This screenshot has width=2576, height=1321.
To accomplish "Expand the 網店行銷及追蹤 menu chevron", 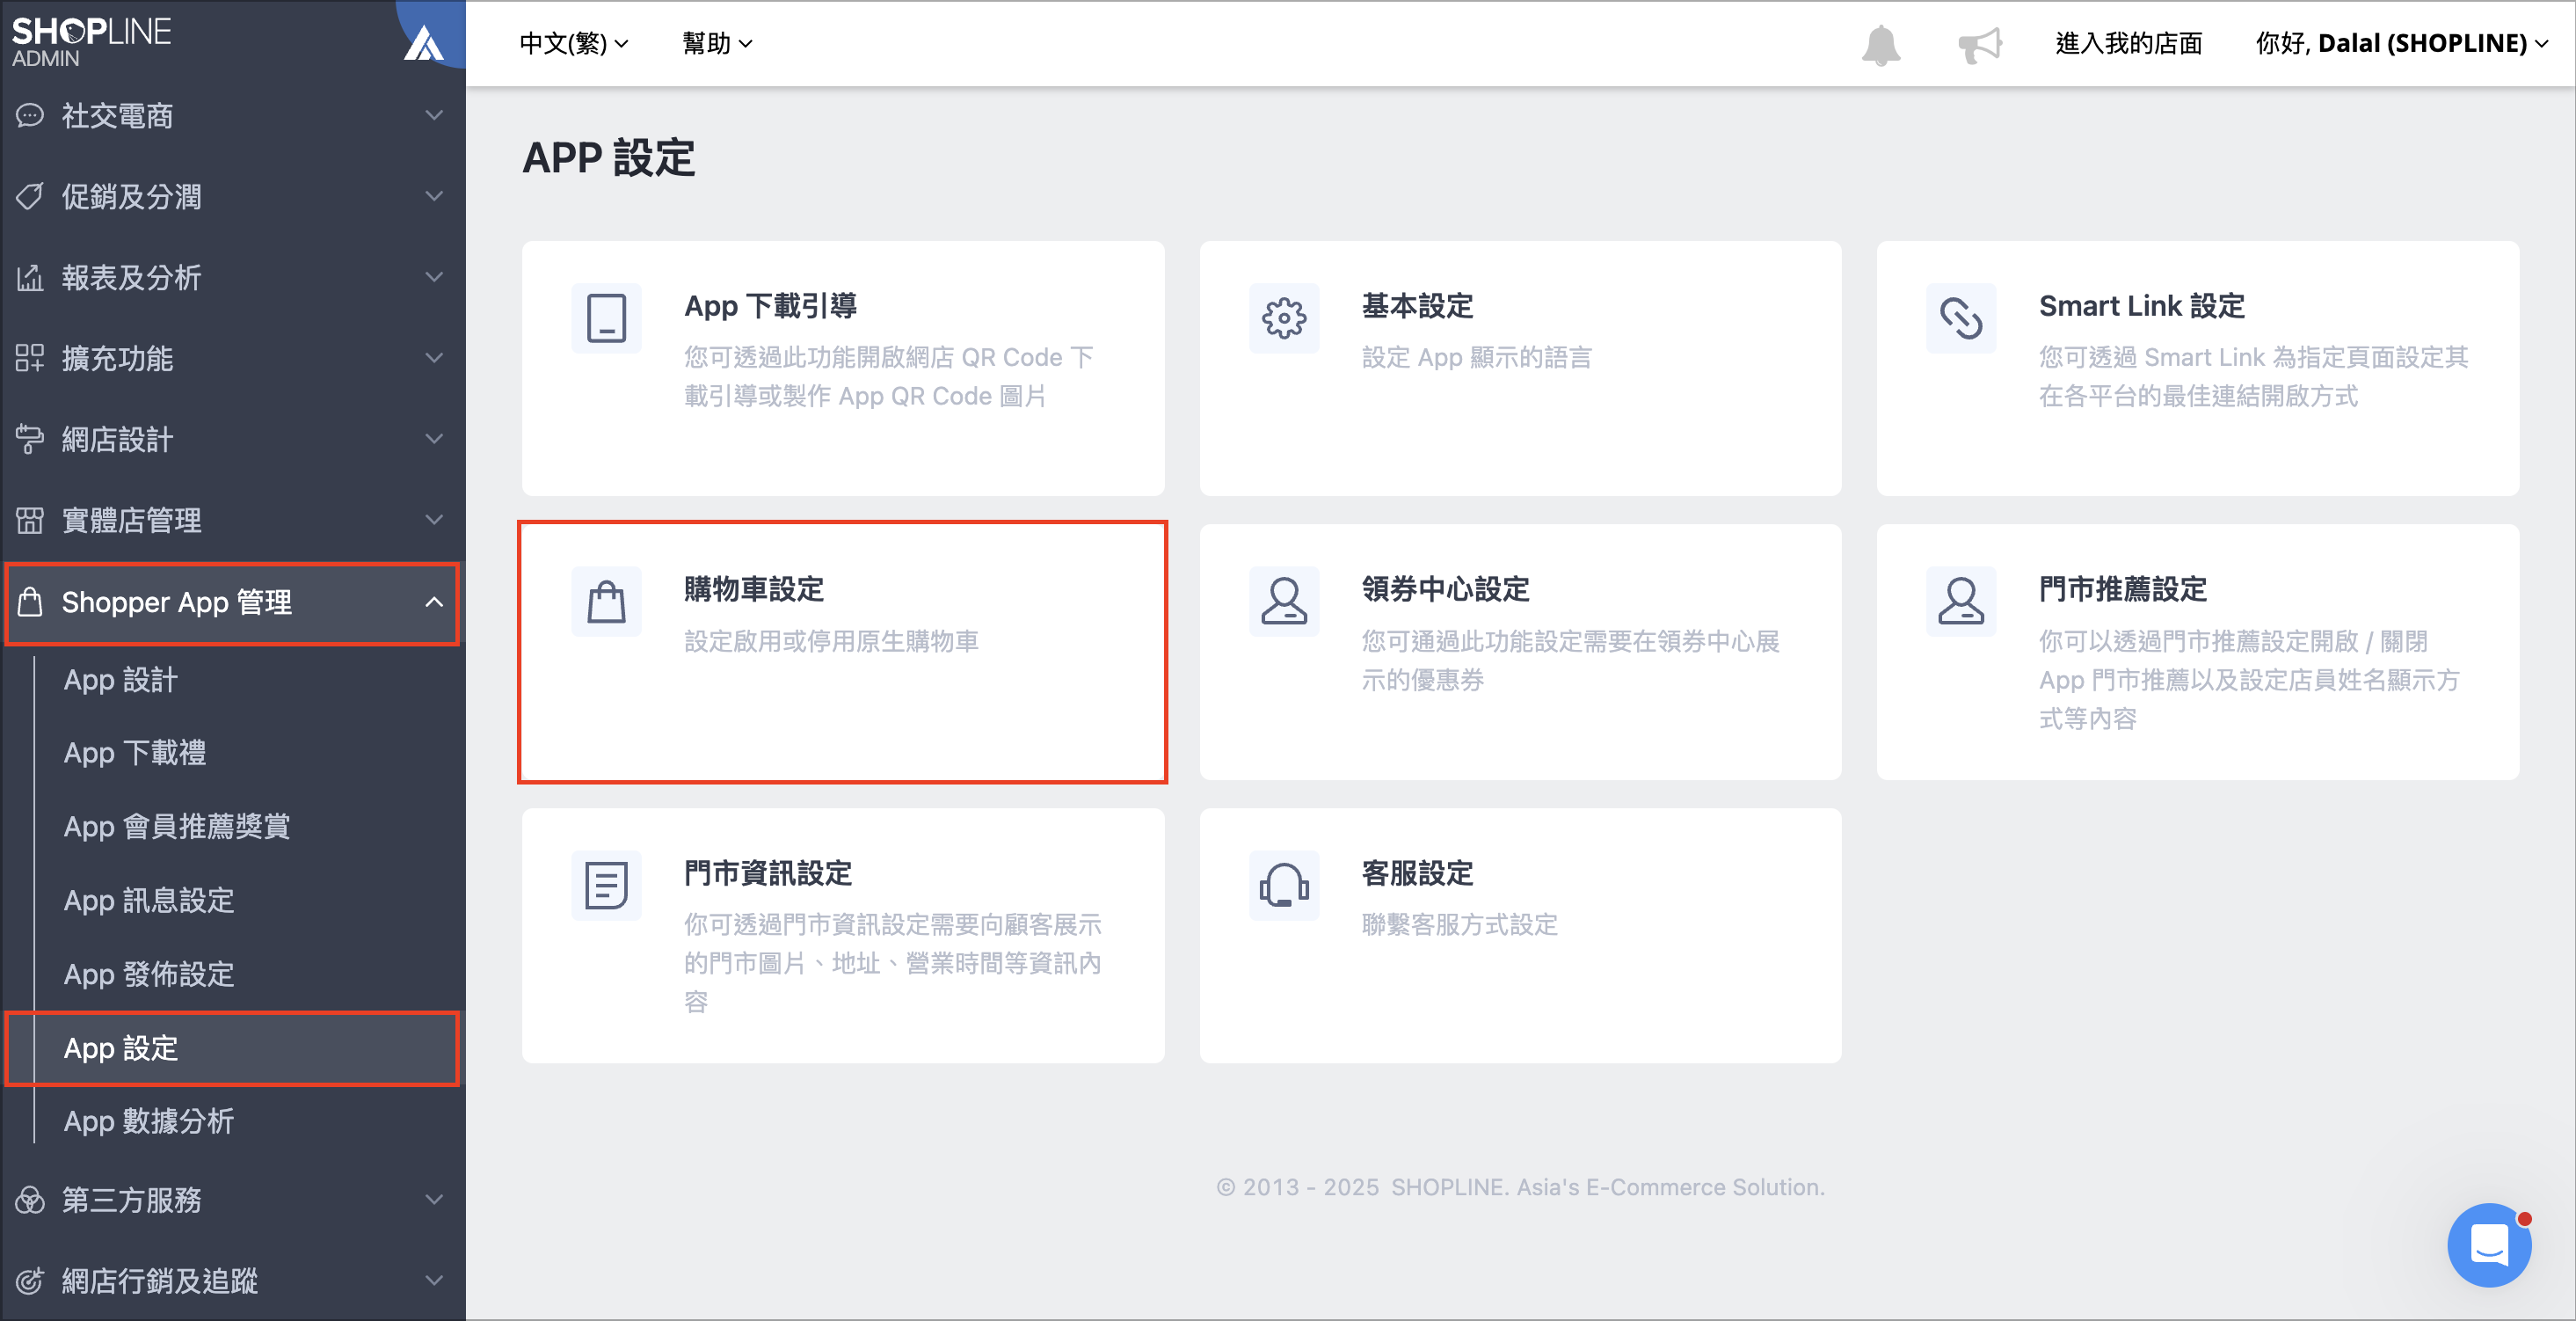I will [x=434, y=1281].
